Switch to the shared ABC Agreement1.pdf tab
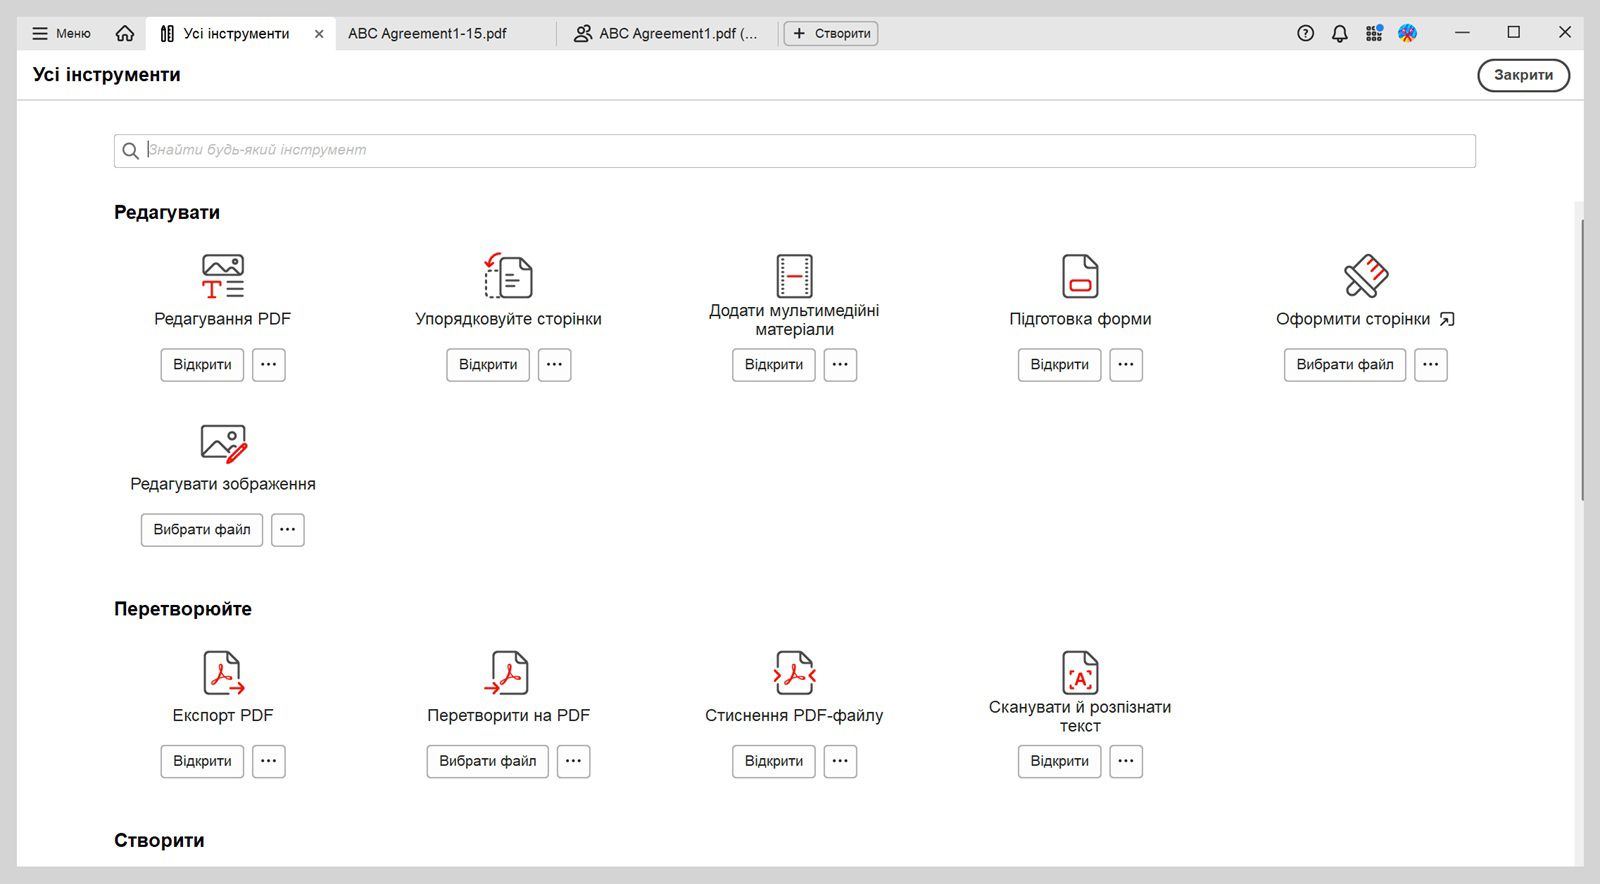 666,33
